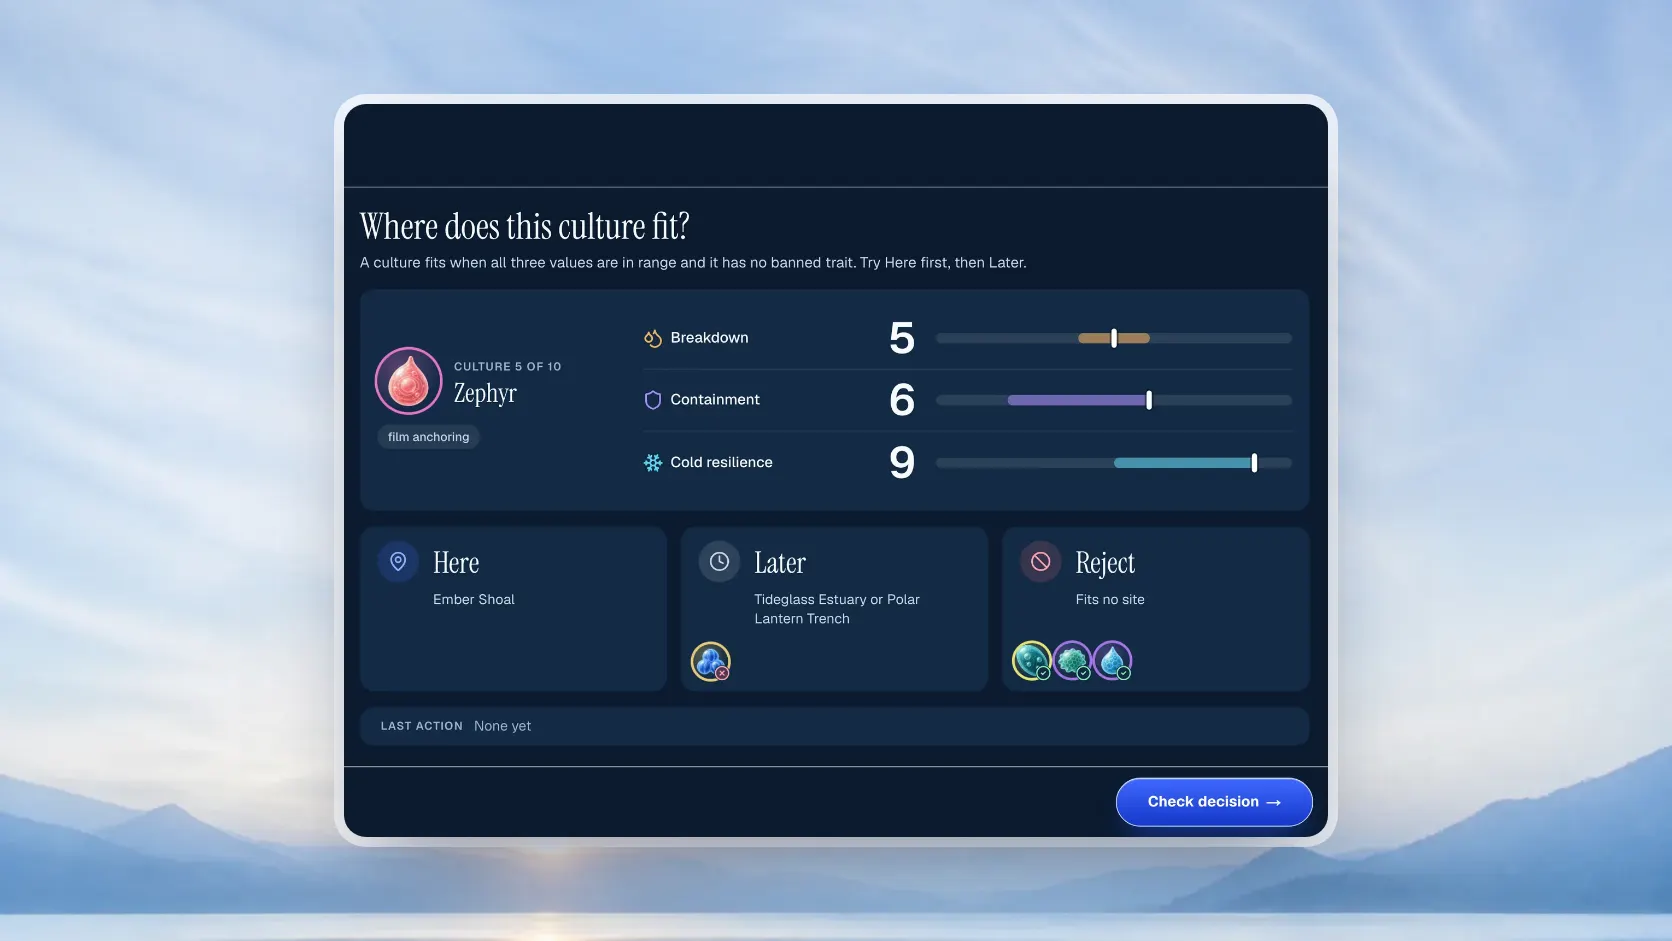Click the clock icon on Later card
This screenshot has height=941, width=1672.
tap(719, 562)
